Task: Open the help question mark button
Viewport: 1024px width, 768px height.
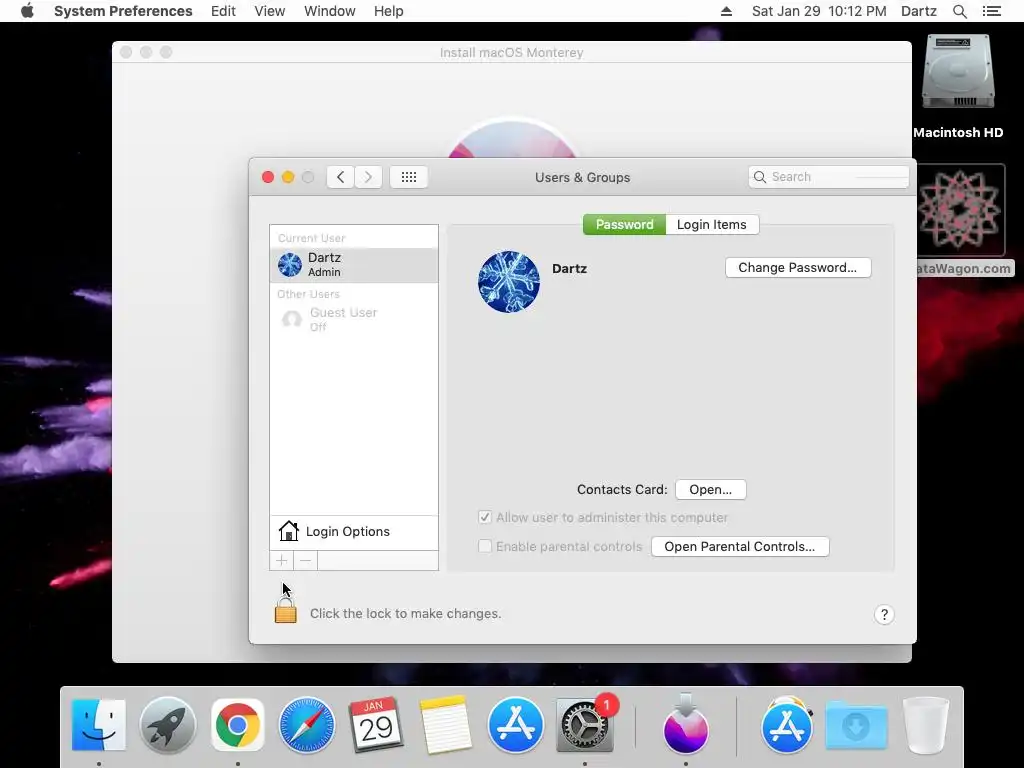Action: click(x=884, y=615)
